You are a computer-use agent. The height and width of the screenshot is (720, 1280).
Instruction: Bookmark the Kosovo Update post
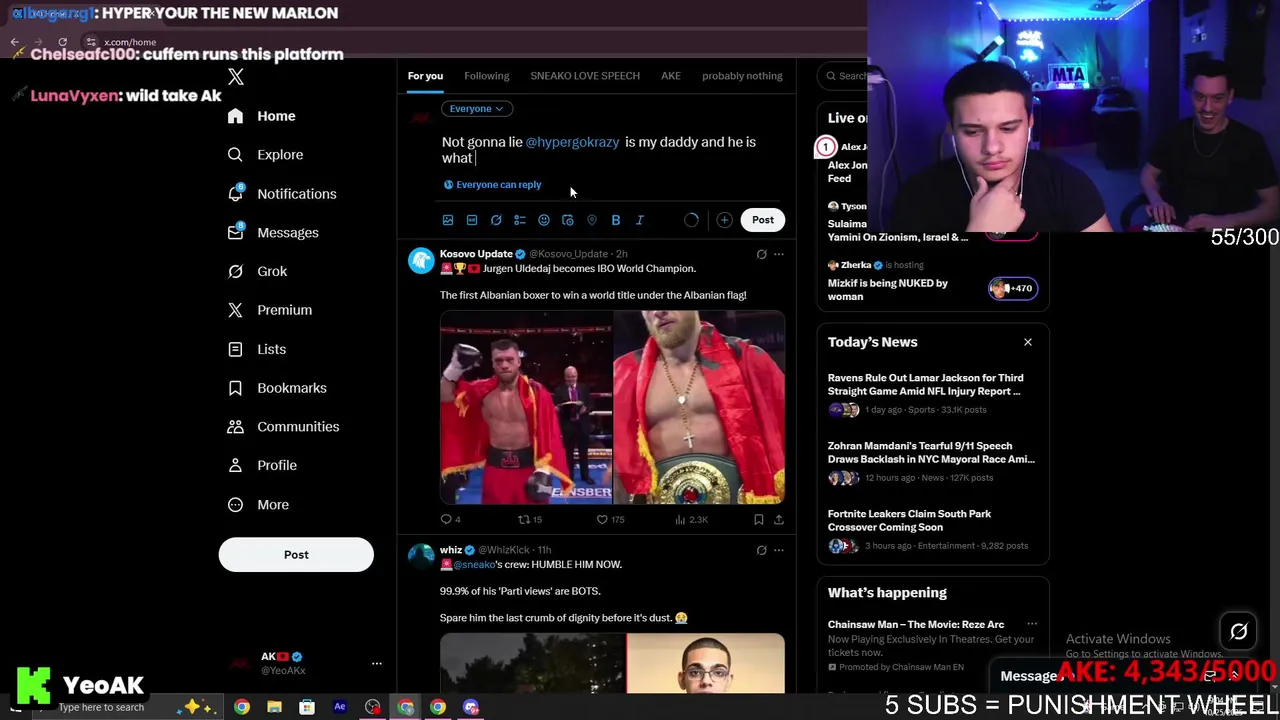[x=759, y=520]
